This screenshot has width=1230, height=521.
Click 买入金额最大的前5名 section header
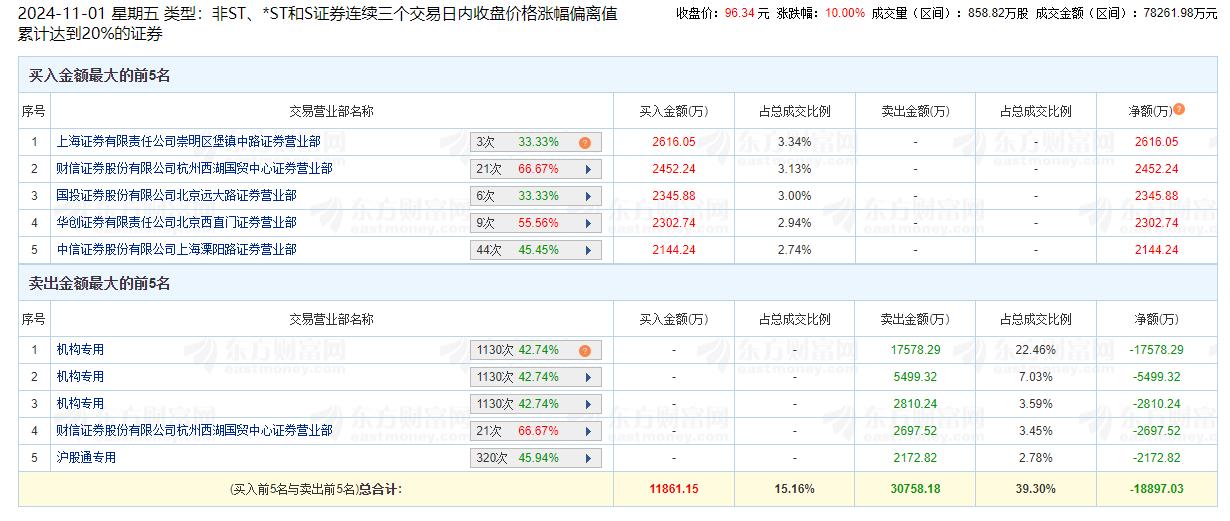point(99,76)
